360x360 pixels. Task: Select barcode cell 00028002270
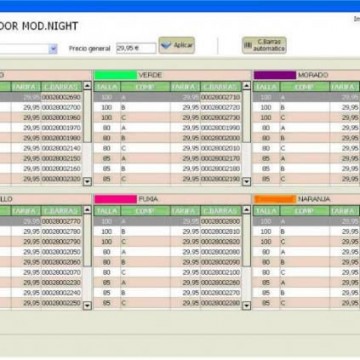tap(221, 293)
